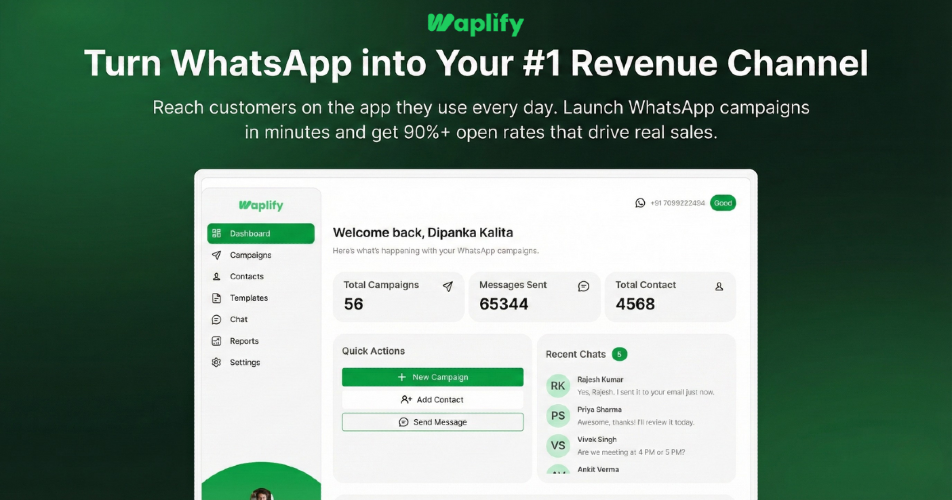Image resolution: width=952 pixels, height=500 pixels.
Task: Open the Chat menu item
Action: click(260, 319)
